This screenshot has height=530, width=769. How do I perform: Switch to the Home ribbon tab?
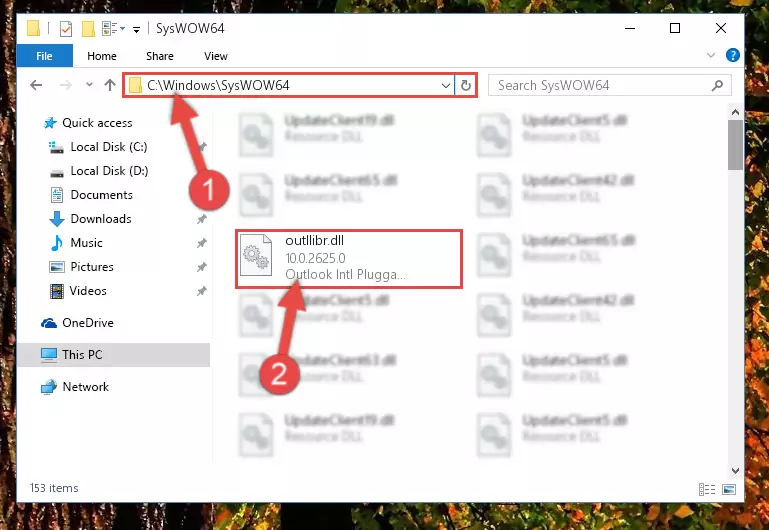click(x=102, y=56)
